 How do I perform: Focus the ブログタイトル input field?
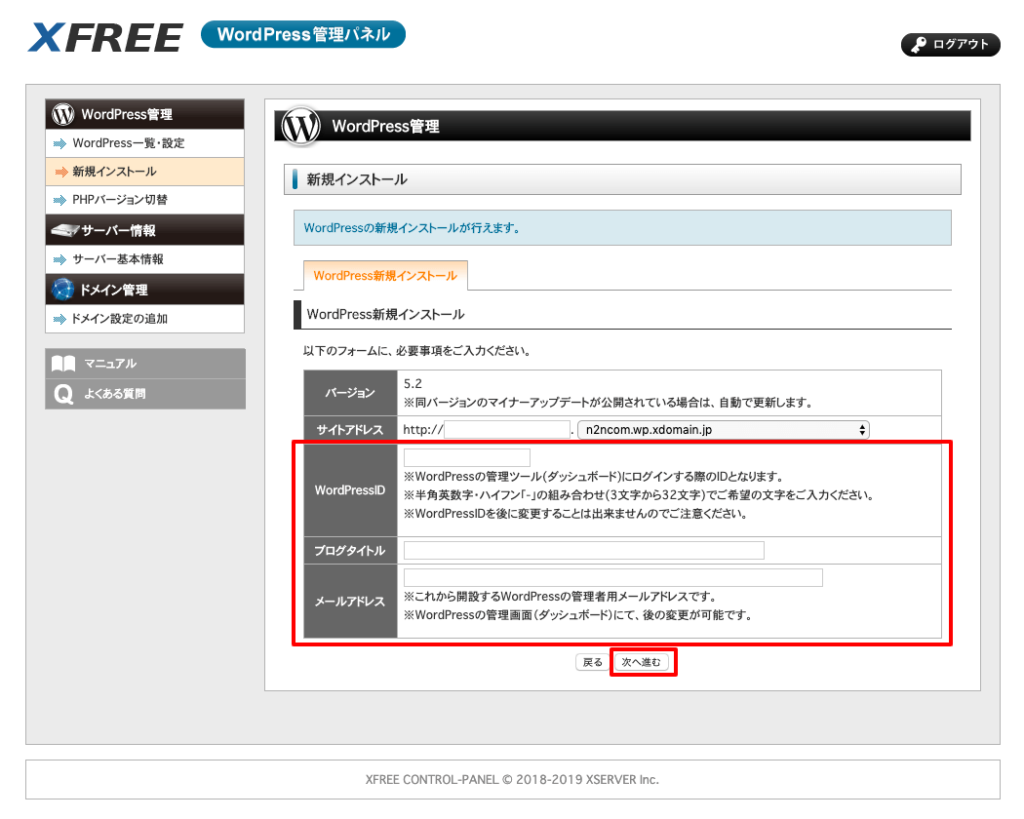[x=584, y=551]
